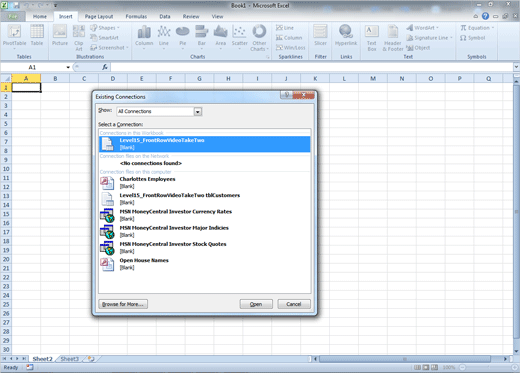Image resolution: width=520 pixels, height=373 pixels.
Task: Select Level15_FrontRowVideoTakeTwo tblCustomers connection
Action: [x=205, y=199]
